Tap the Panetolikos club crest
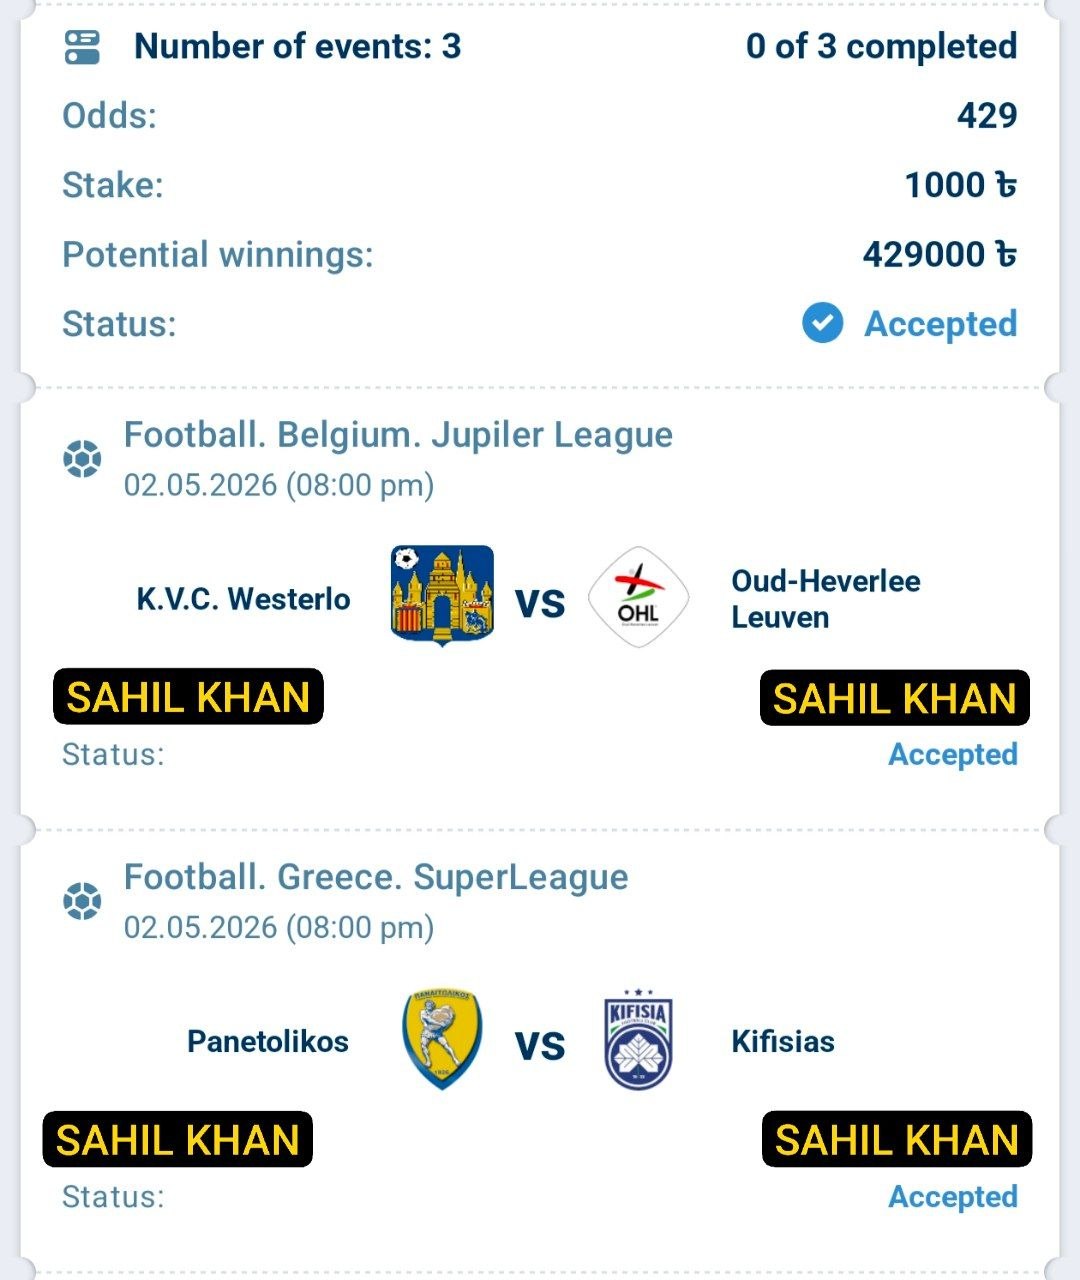Image resolution: width=1080 pixels, height=1280 pixels. (x=442, y=1039)
